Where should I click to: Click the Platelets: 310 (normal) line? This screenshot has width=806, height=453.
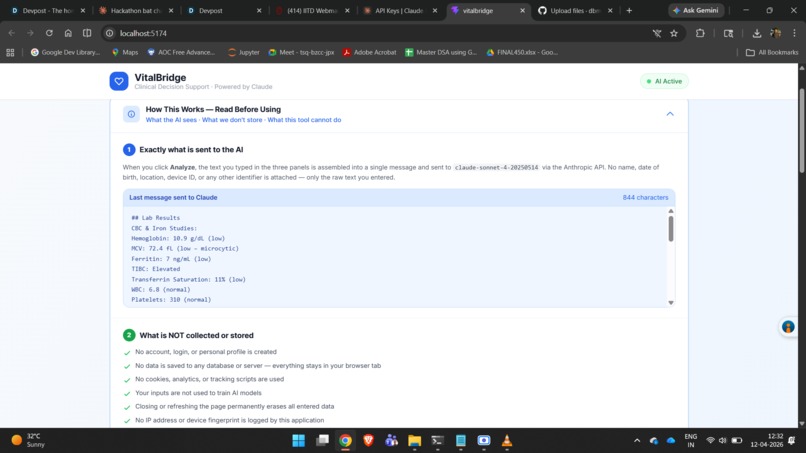[171, 300]
